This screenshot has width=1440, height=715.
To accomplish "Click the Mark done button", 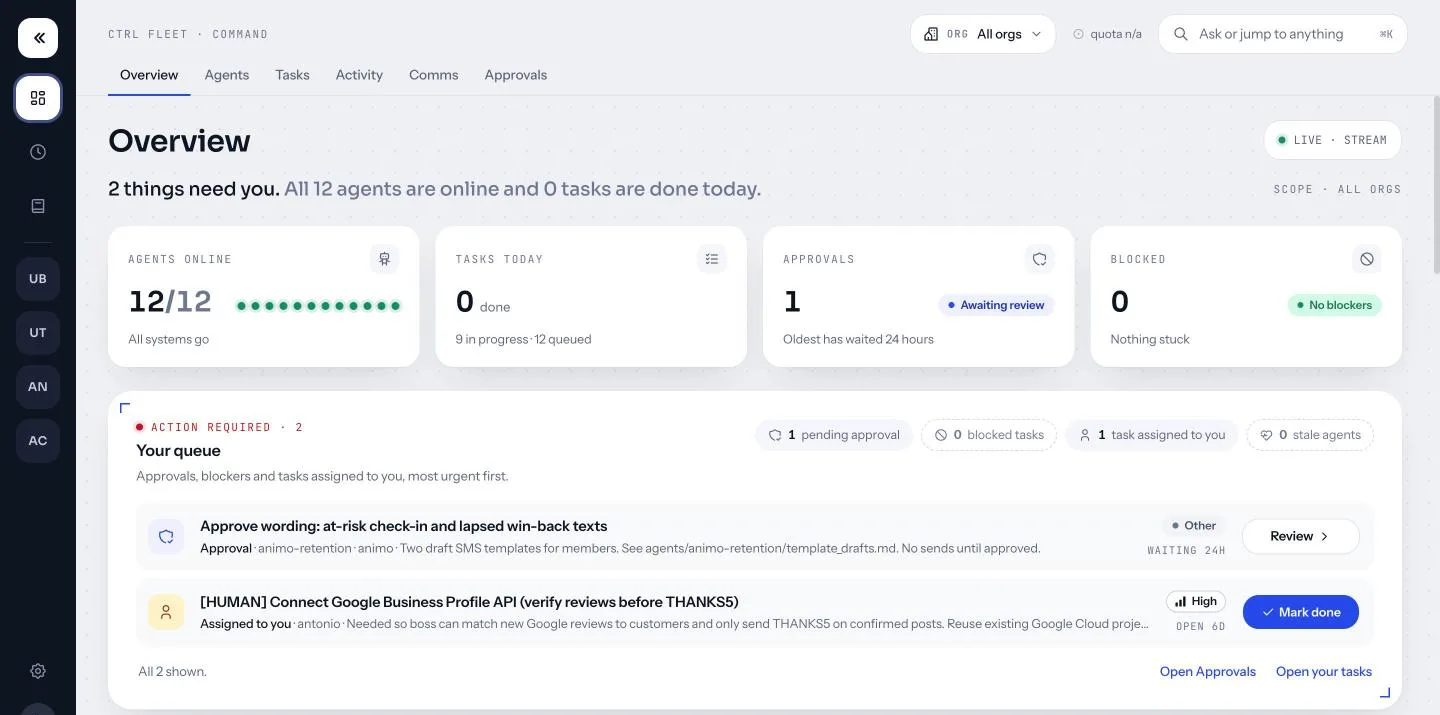I will point(1300,612).
